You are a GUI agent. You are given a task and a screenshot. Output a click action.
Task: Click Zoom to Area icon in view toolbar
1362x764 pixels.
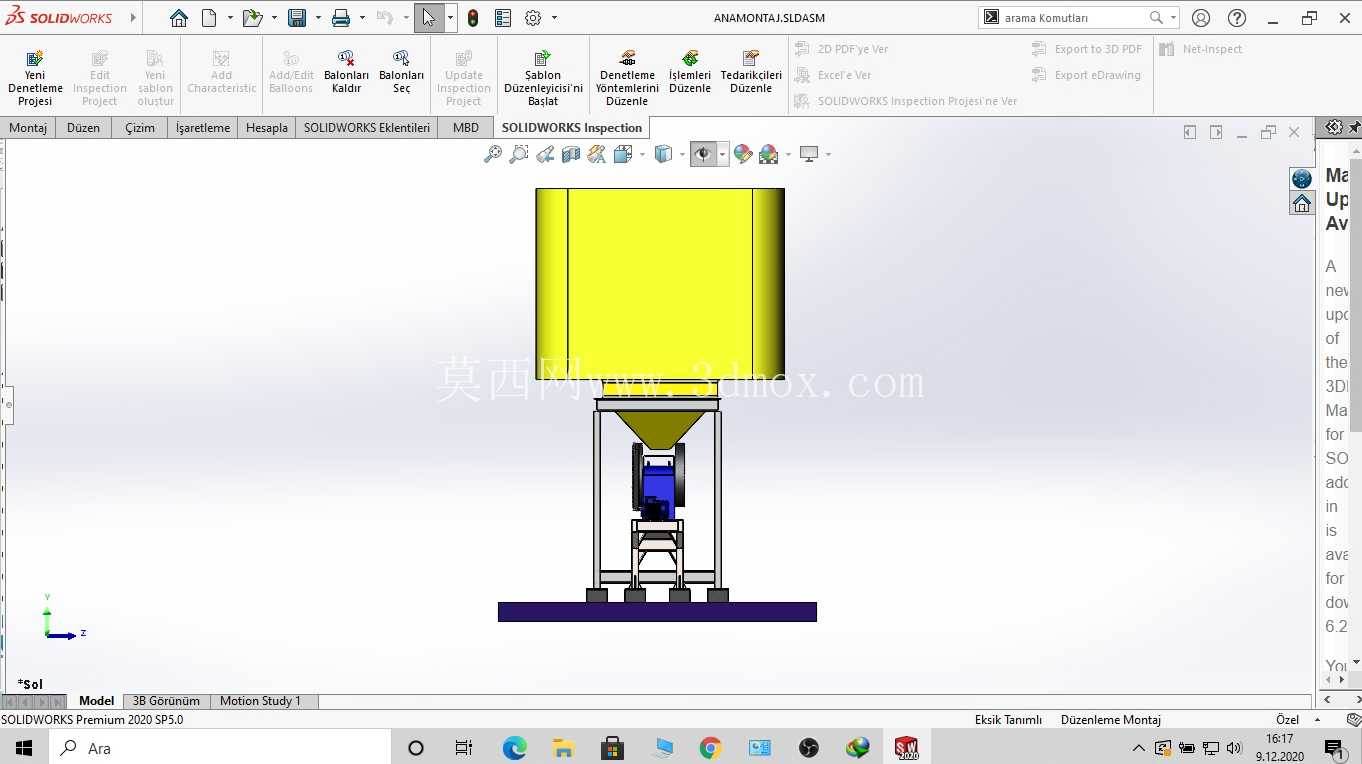519,154
